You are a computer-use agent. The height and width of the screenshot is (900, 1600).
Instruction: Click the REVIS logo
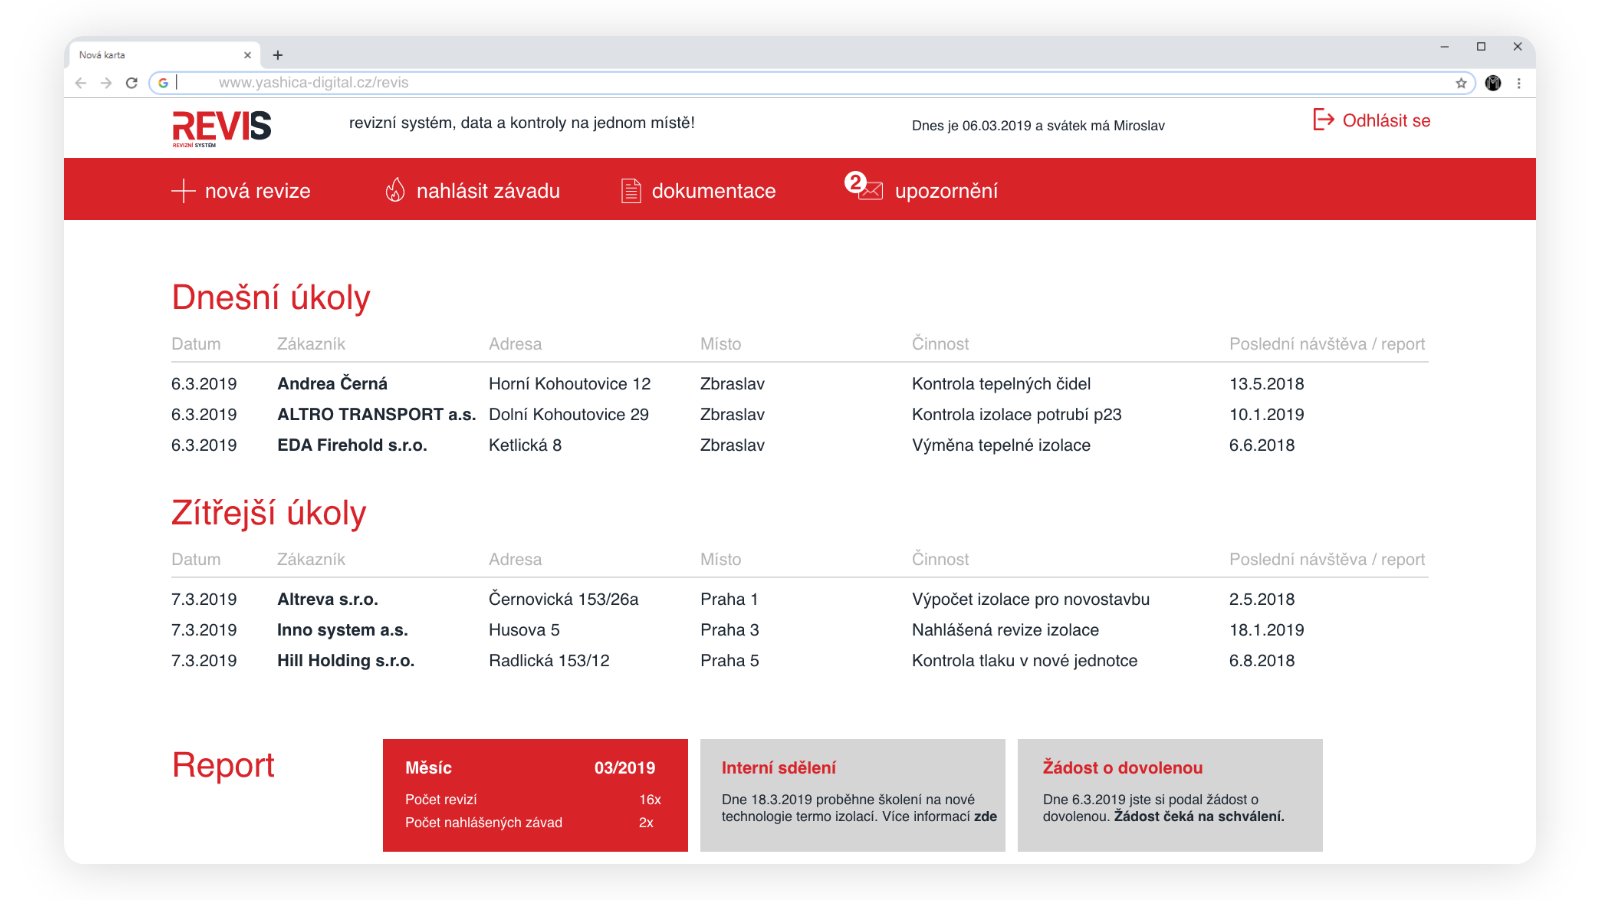coord(221,128)
